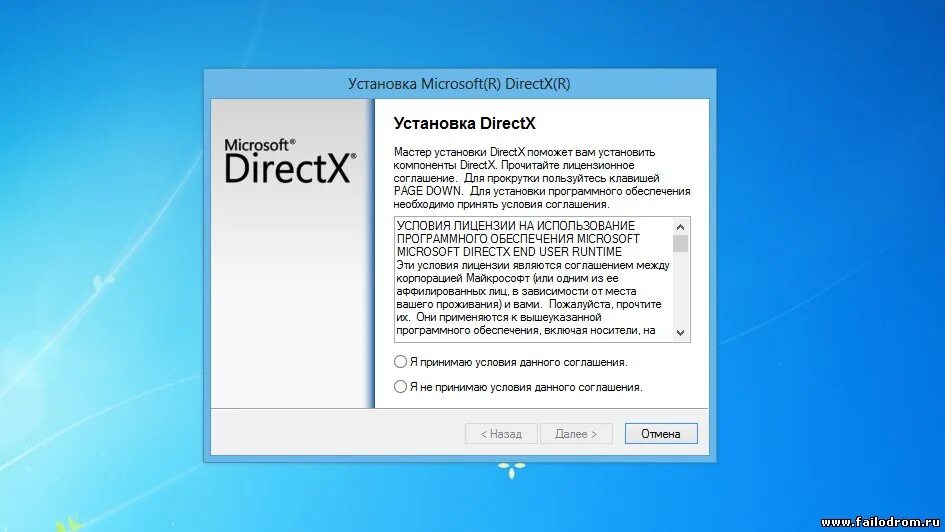This screenshot has width=945, height=532.
Task: Click the line 'PAGE DOWN. Для установки программного обеспечения'
Action: coord(542,191)
